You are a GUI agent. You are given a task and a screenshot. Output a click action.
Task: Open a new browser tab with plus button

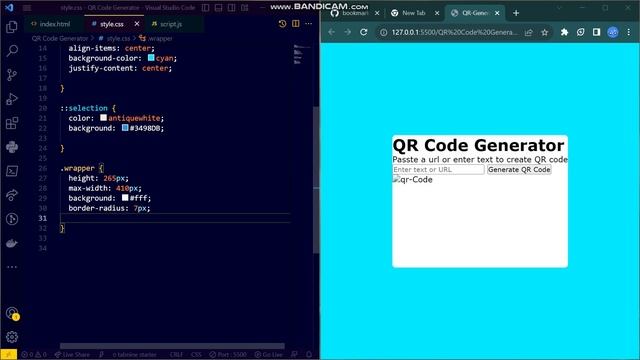point(516,13)
